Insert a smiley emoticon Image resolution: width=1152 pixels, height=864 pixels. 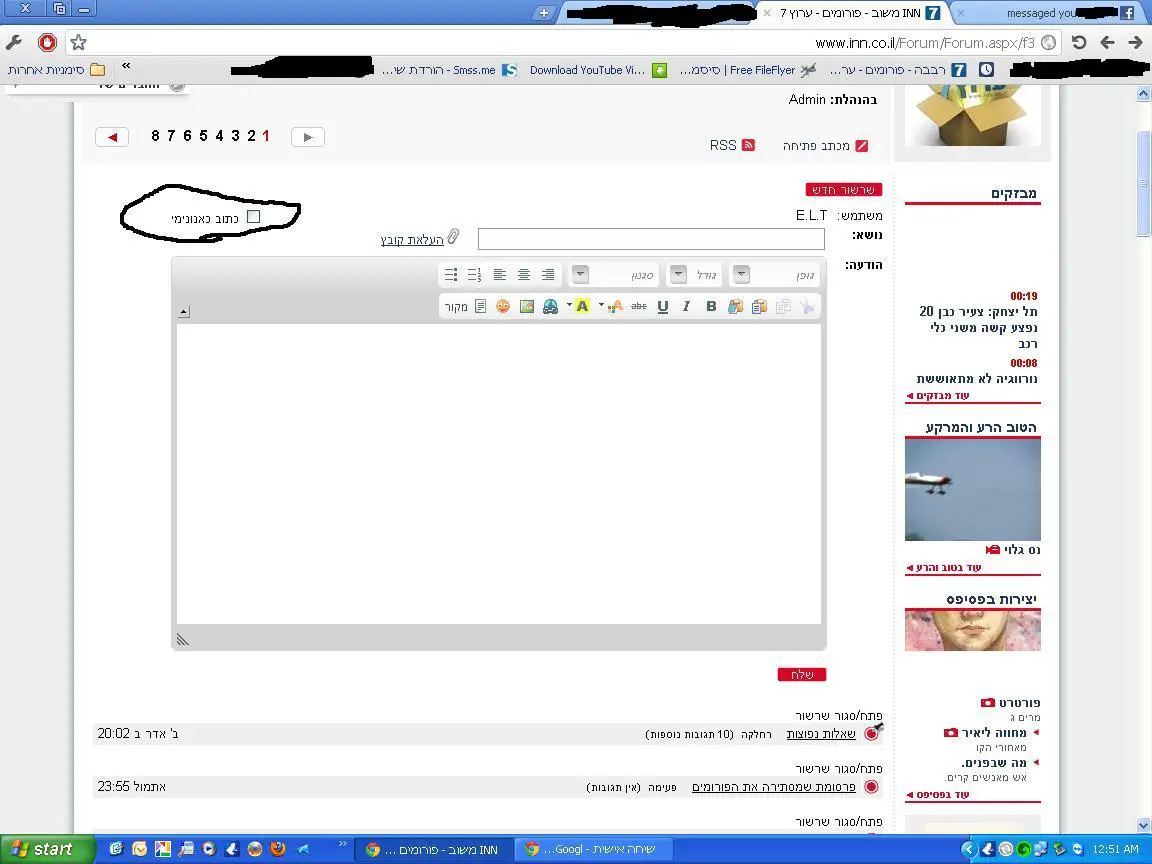point(503,307)
